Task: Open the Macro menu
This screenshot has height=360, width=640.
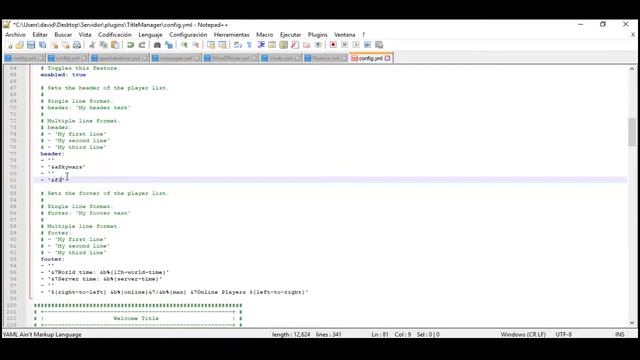Action: (x=264, y=35)
